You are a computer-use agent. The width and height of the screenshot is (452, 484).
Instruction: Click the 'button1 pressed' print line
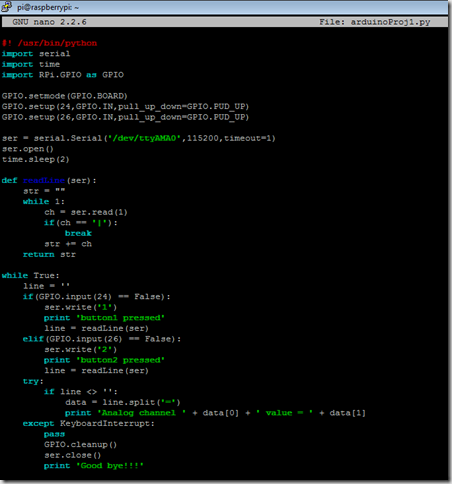pos(104,318)
